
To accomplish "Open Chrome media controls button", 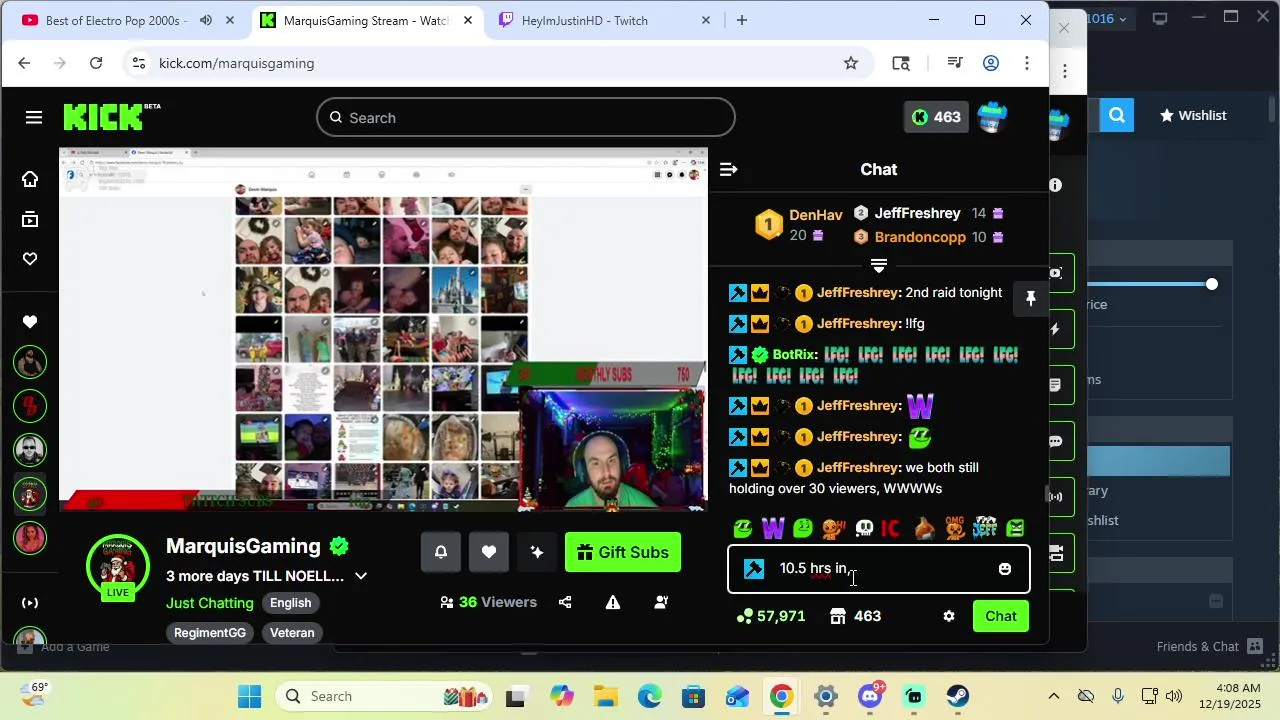I will (x=955, y=63).
